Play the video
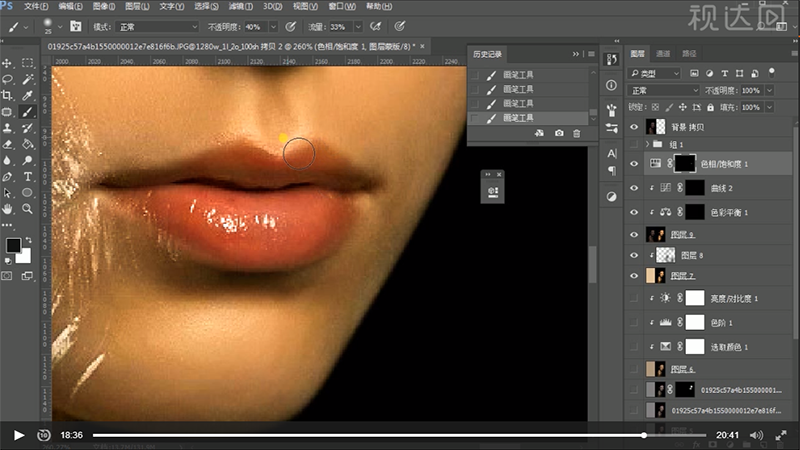The height and width of the screenshot is (450, 800). click(x=19, y=435)
